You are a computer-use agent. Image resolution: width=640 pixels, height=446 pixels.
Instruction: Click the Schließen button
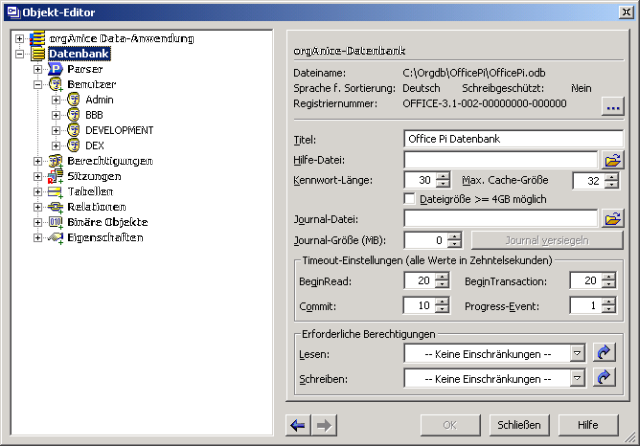[519, 425]
